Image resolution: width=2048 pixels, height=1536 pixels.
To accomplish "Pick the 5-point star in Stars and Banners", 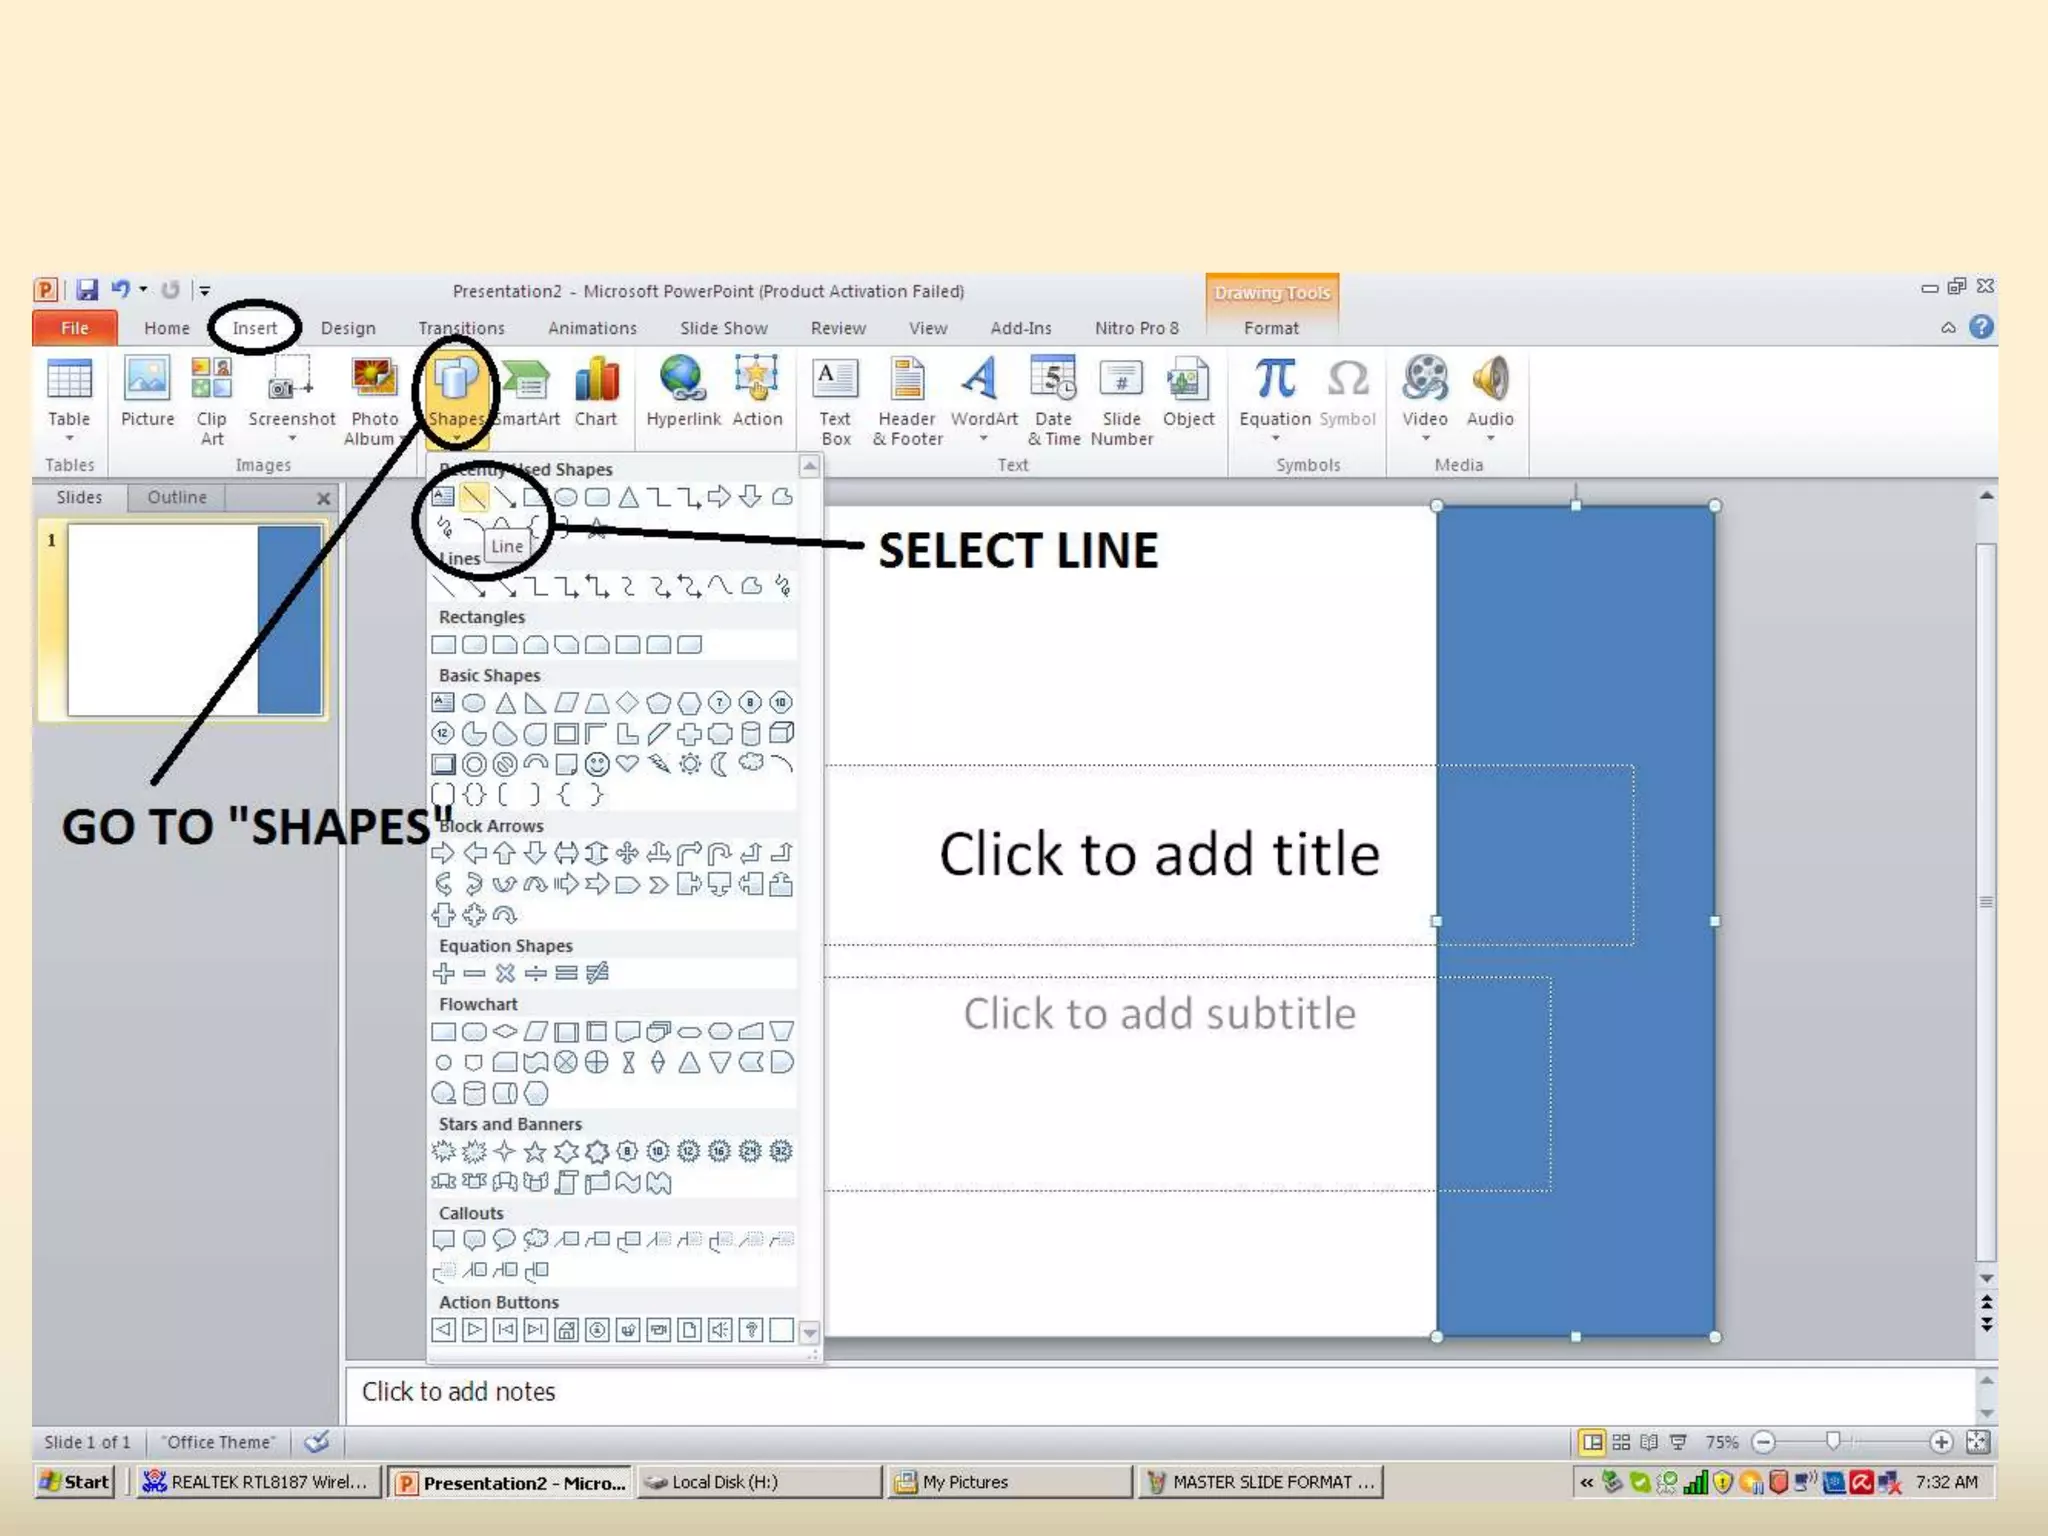I will tap(536, 1152).
